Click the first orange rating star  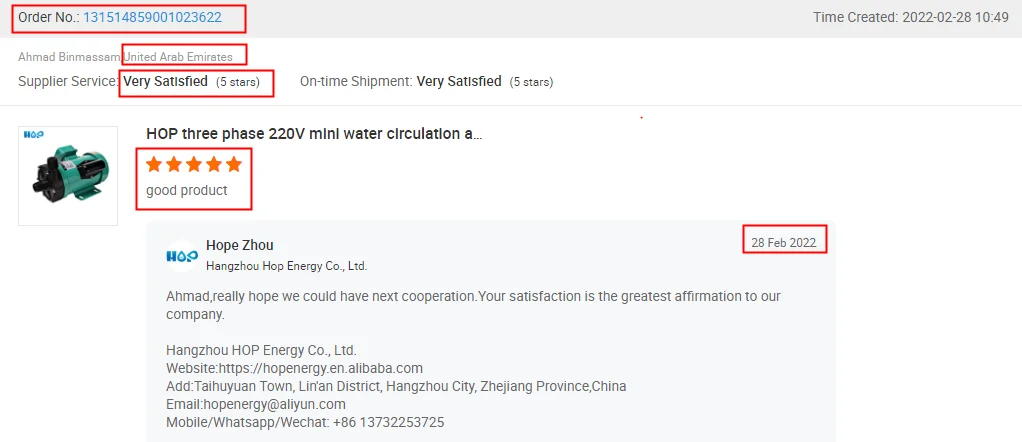tap(154, 164)
